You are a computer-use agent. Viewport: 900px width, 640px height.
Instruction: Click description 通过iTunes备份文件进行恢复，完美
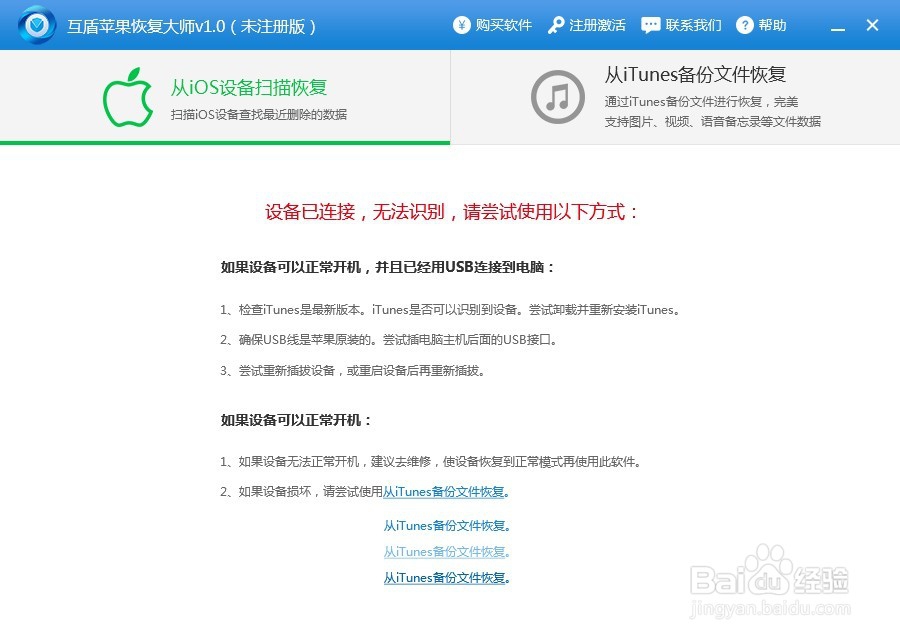coord(701,102)
